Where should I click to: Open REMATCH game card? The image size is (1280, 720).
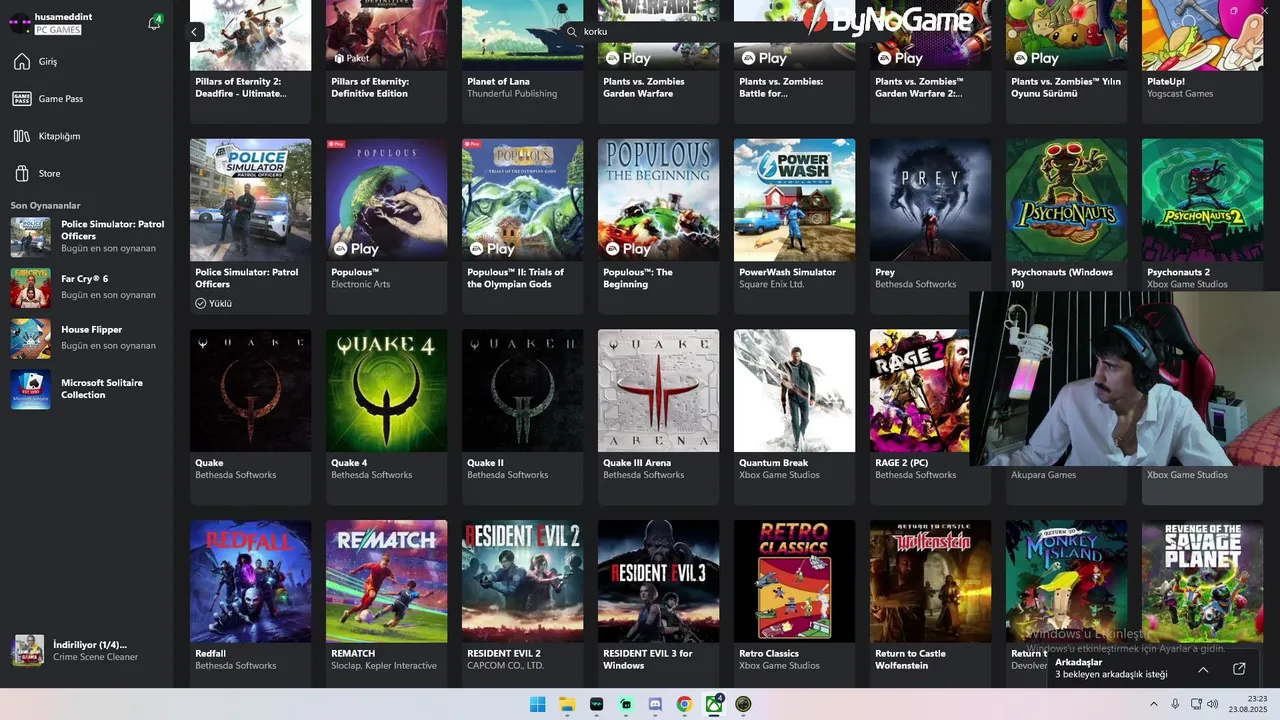tap(386, 604)
